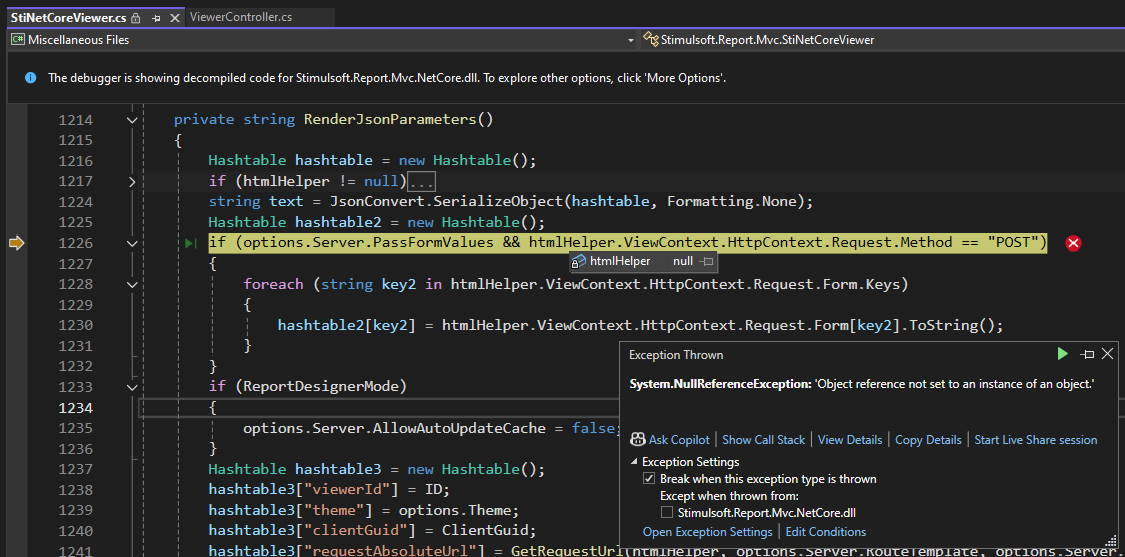Click the read-only lock icon on StiNetCoreViewer.cs tab

136,18
